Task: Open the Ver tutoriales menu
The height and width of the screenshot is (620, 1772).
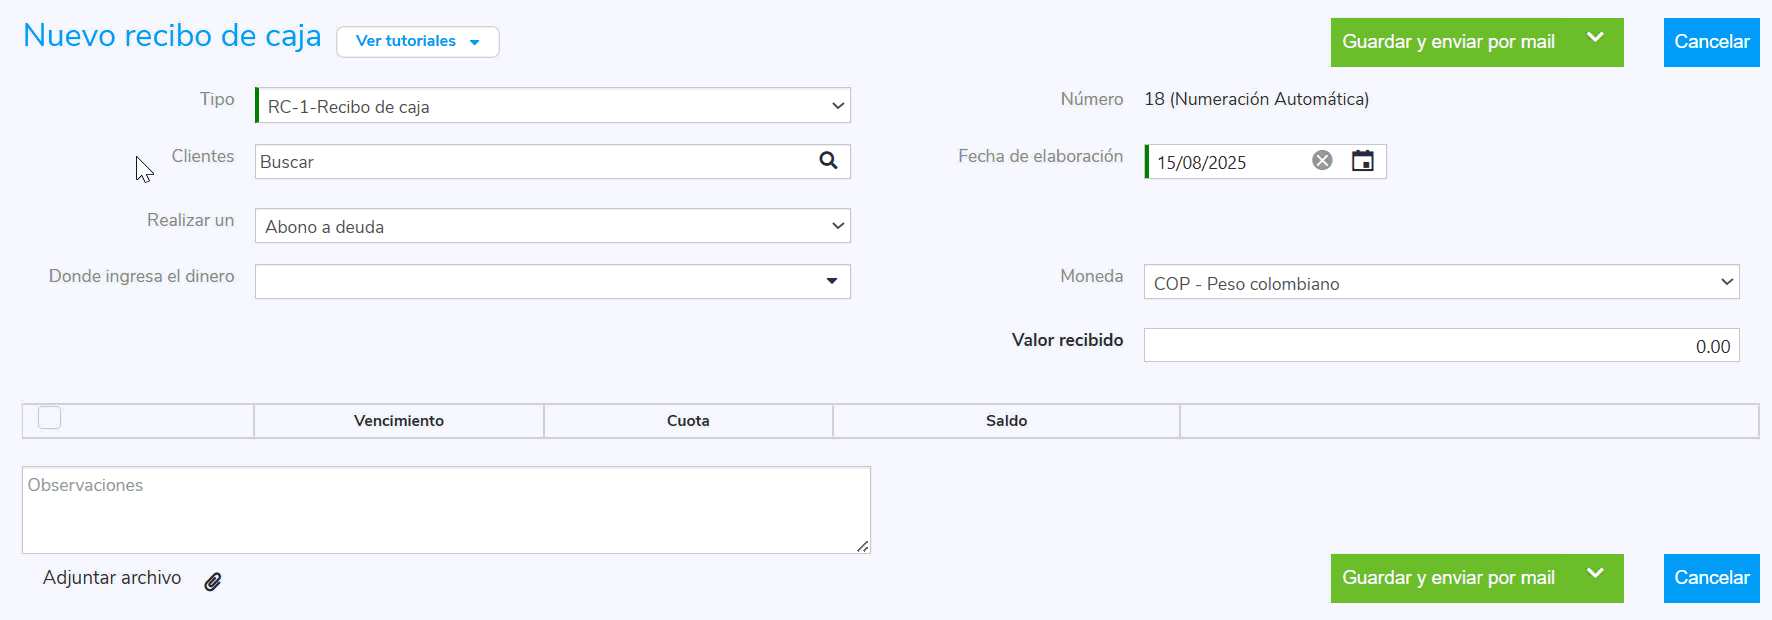Action: click(x=417, y=42)
